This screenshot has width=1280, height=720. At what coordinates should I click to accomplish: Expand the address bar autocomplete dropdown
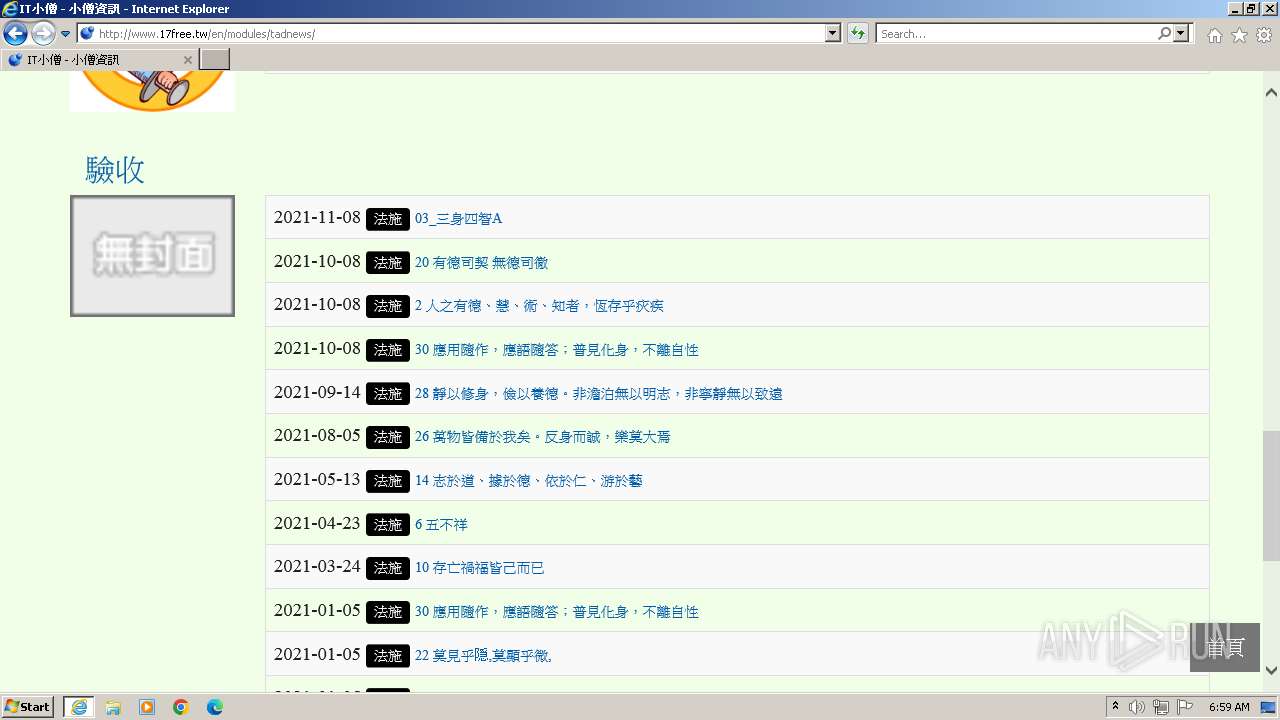[833, 33]
